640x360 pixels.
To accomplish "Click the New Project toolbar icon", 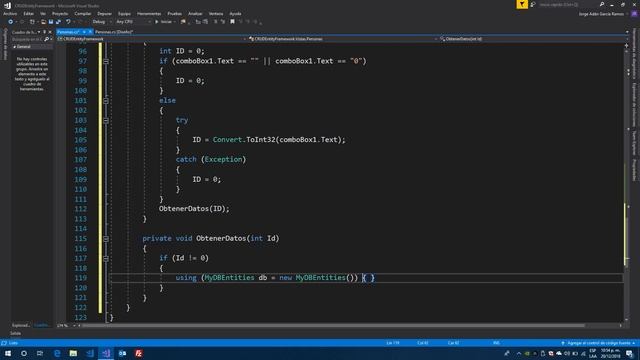I will [x=32, y=22].
